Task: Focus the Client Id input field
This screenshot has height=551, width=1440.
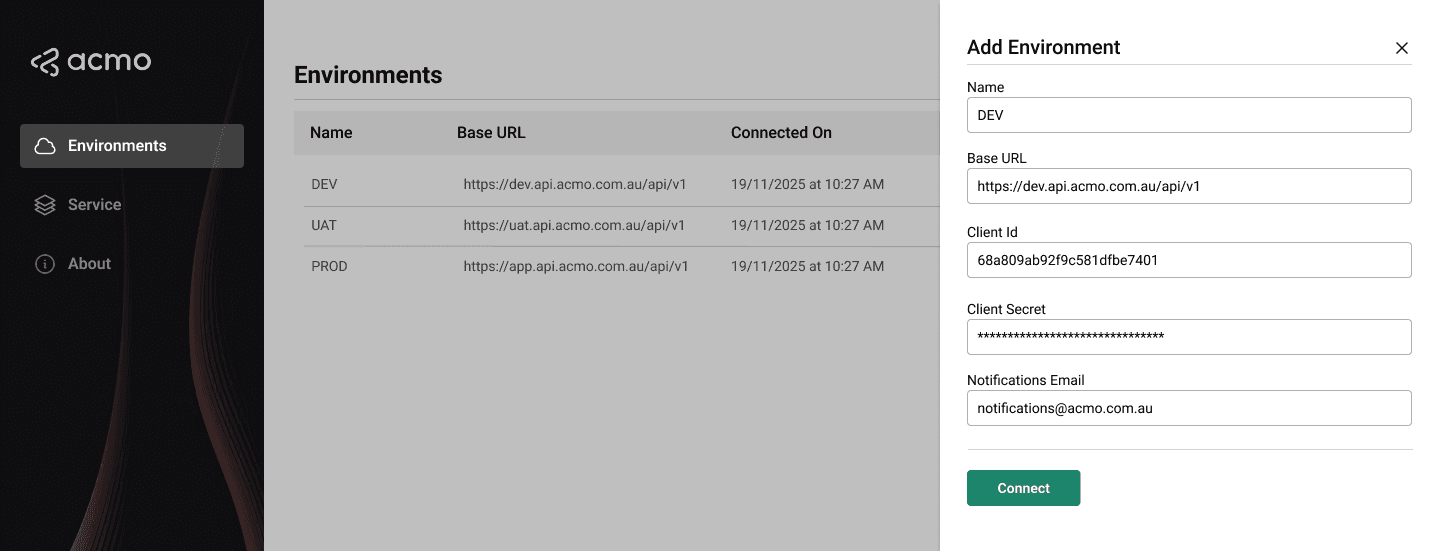Action: tap(1189, 260)
